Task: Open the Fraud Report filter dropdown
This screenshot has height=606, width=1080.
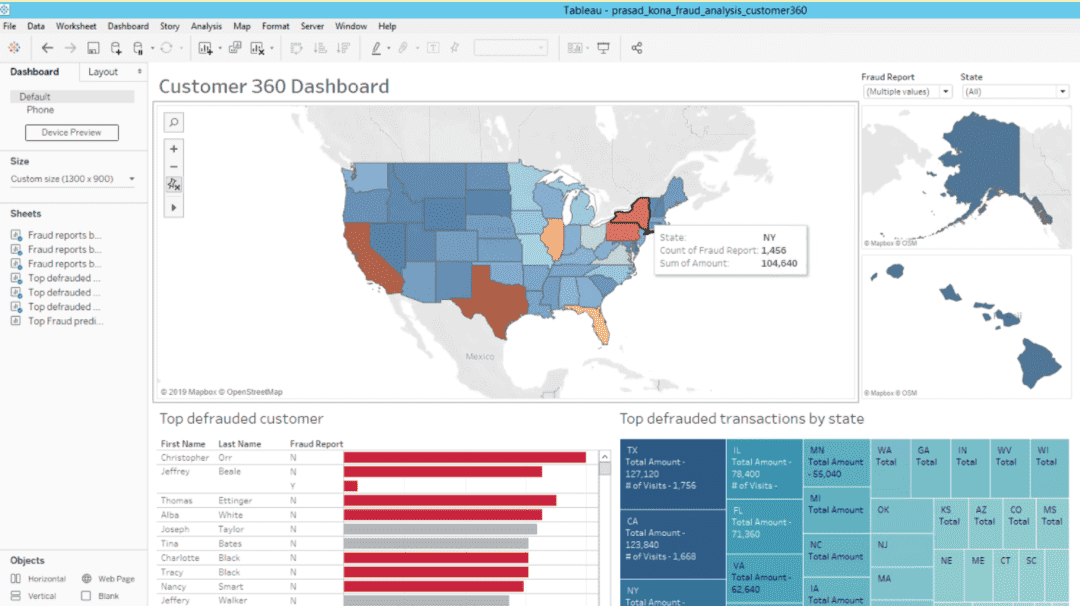Action: pyautogui.click(x=908, y=92)
